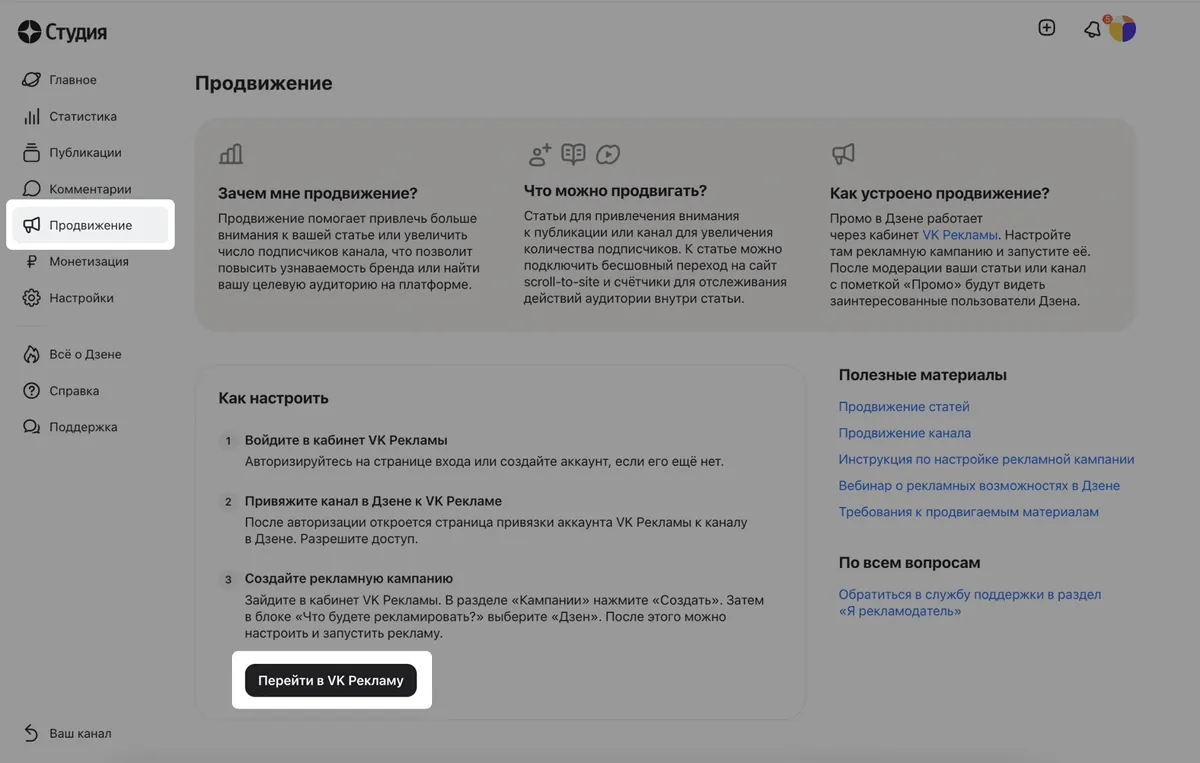The width and height of the screenshot is (1200, 763).
Task: Click the growth chart icon above Зачем мне продвижение
Action: point(231,154)
